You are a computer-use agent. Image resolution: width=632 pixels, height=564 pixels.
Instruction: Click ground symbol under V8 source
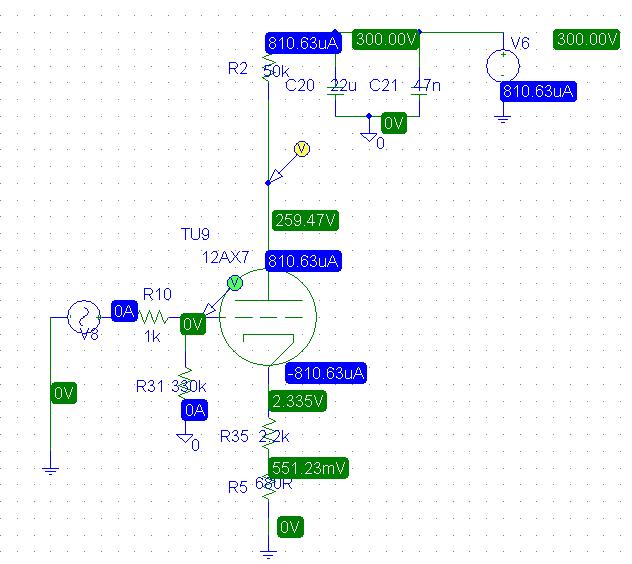pyautogui.click(x=50, y=467)
